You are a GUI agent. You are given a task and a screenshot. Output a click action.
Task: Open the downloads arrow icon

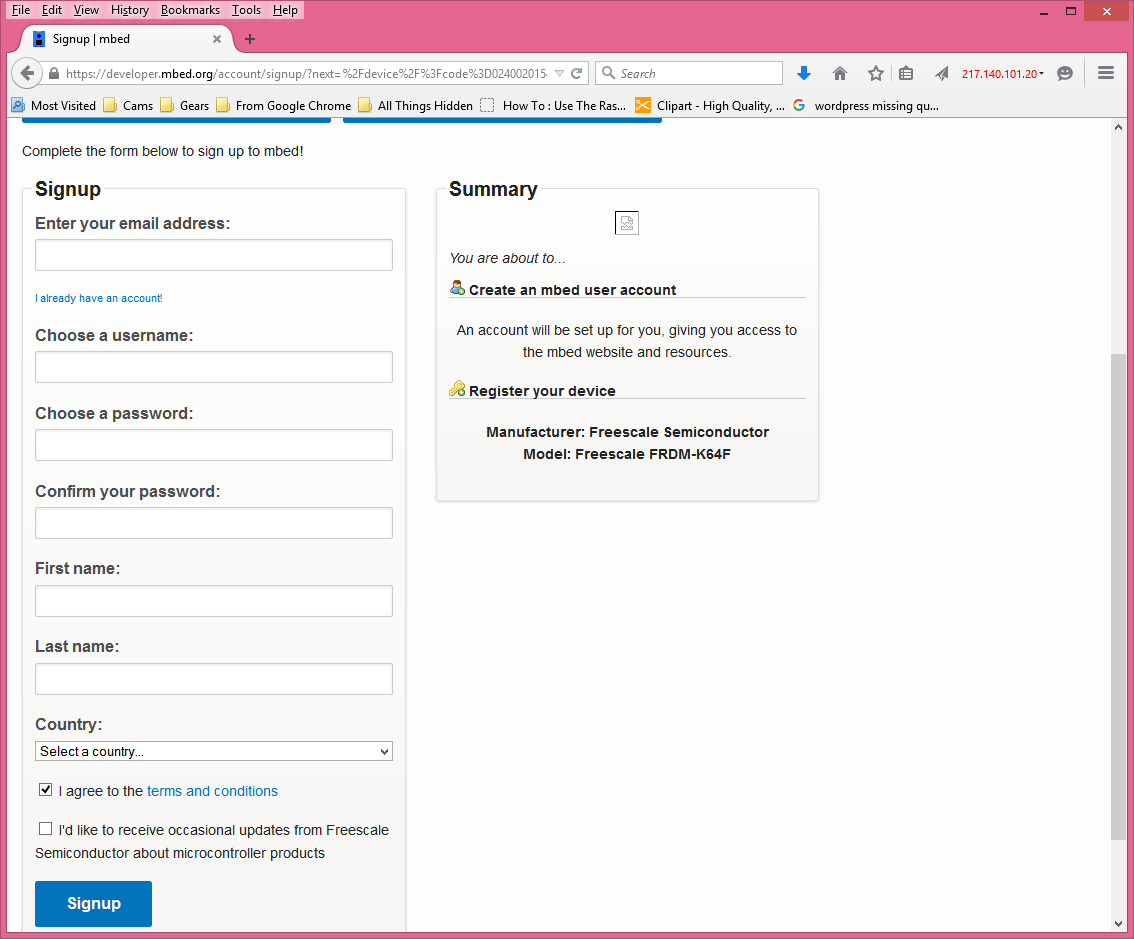803,73
